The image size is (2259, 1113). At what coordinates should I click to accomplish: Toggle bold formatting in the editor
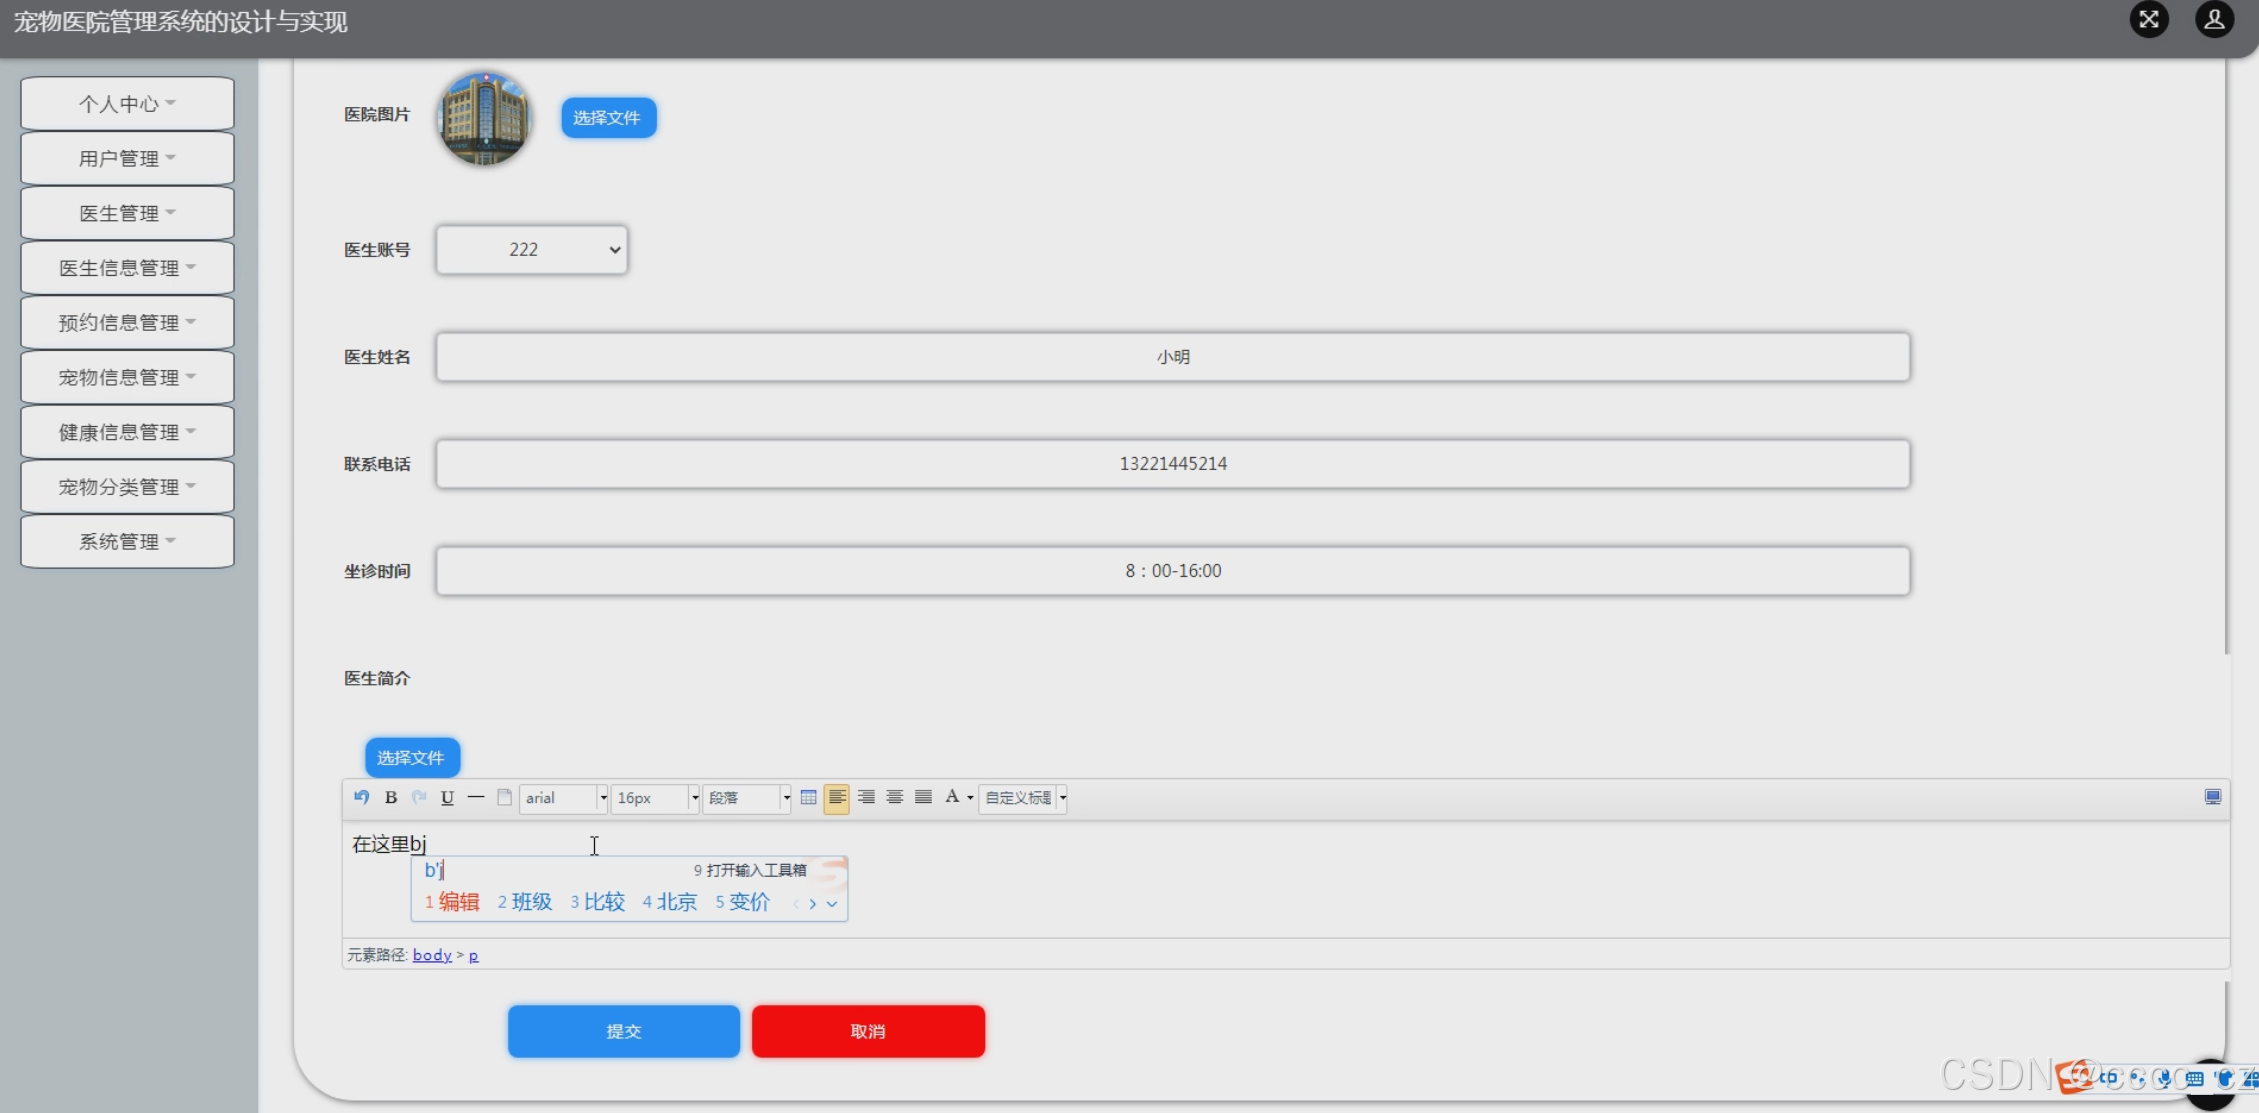[x=391, y=797]
